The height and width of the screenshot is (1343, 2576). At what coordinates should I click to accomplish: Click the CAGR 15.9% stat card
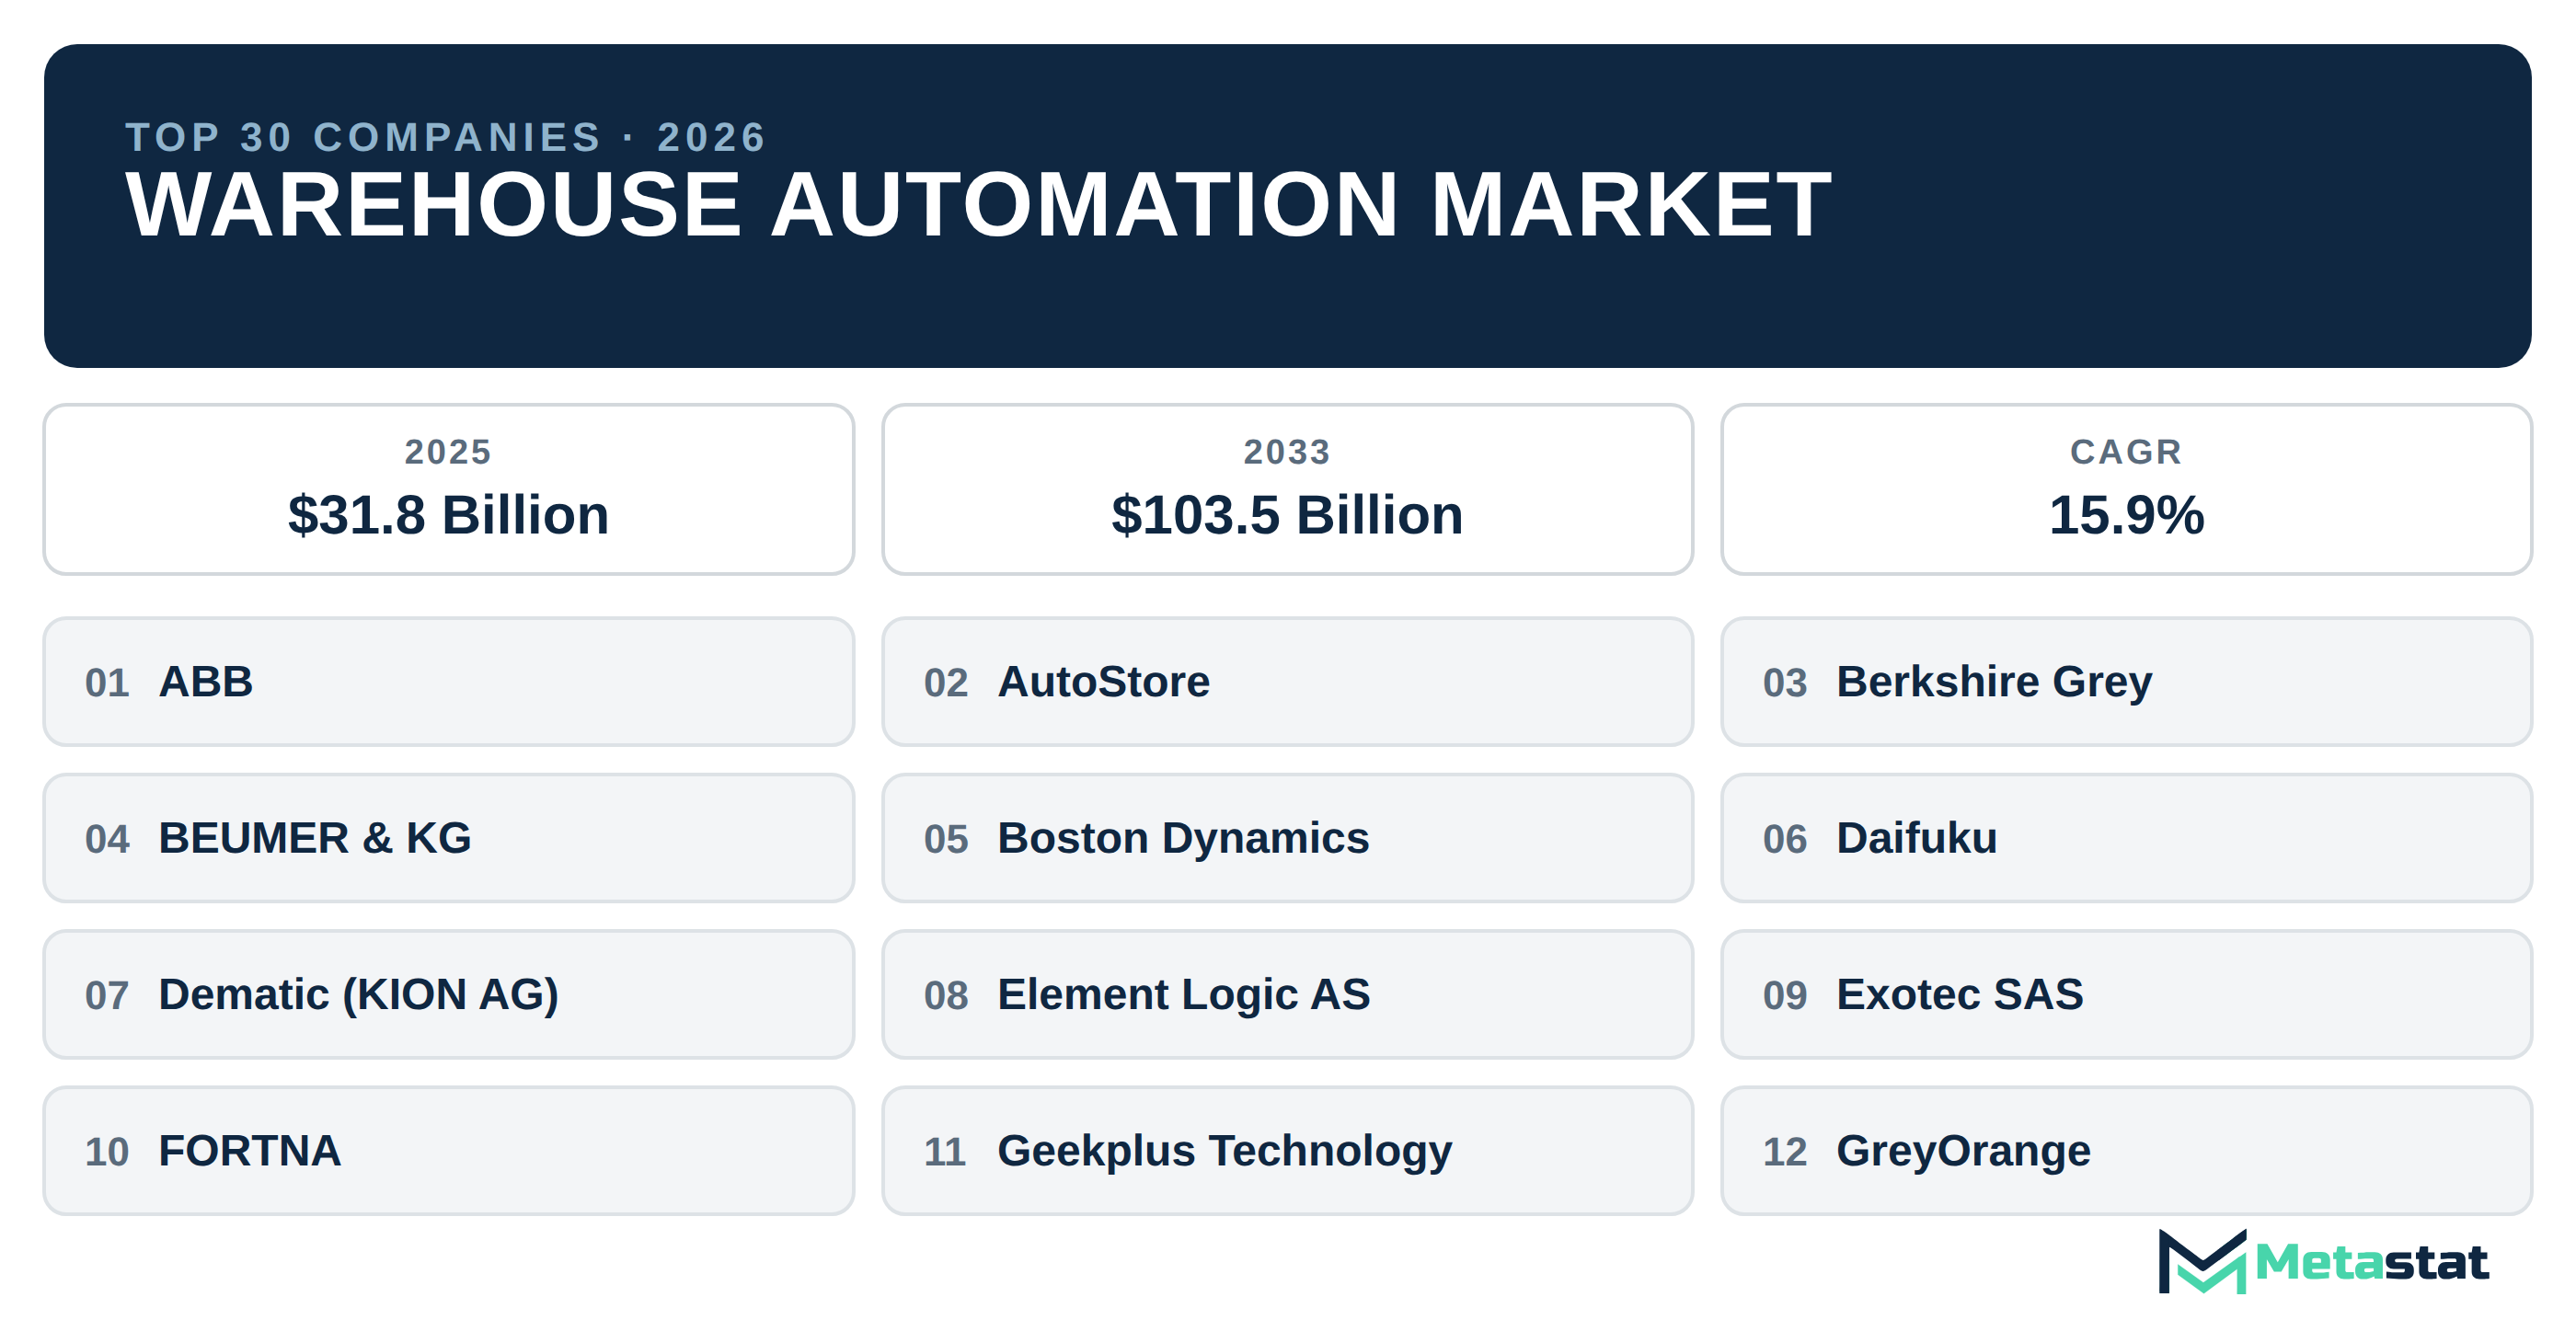pos(2126,489)
